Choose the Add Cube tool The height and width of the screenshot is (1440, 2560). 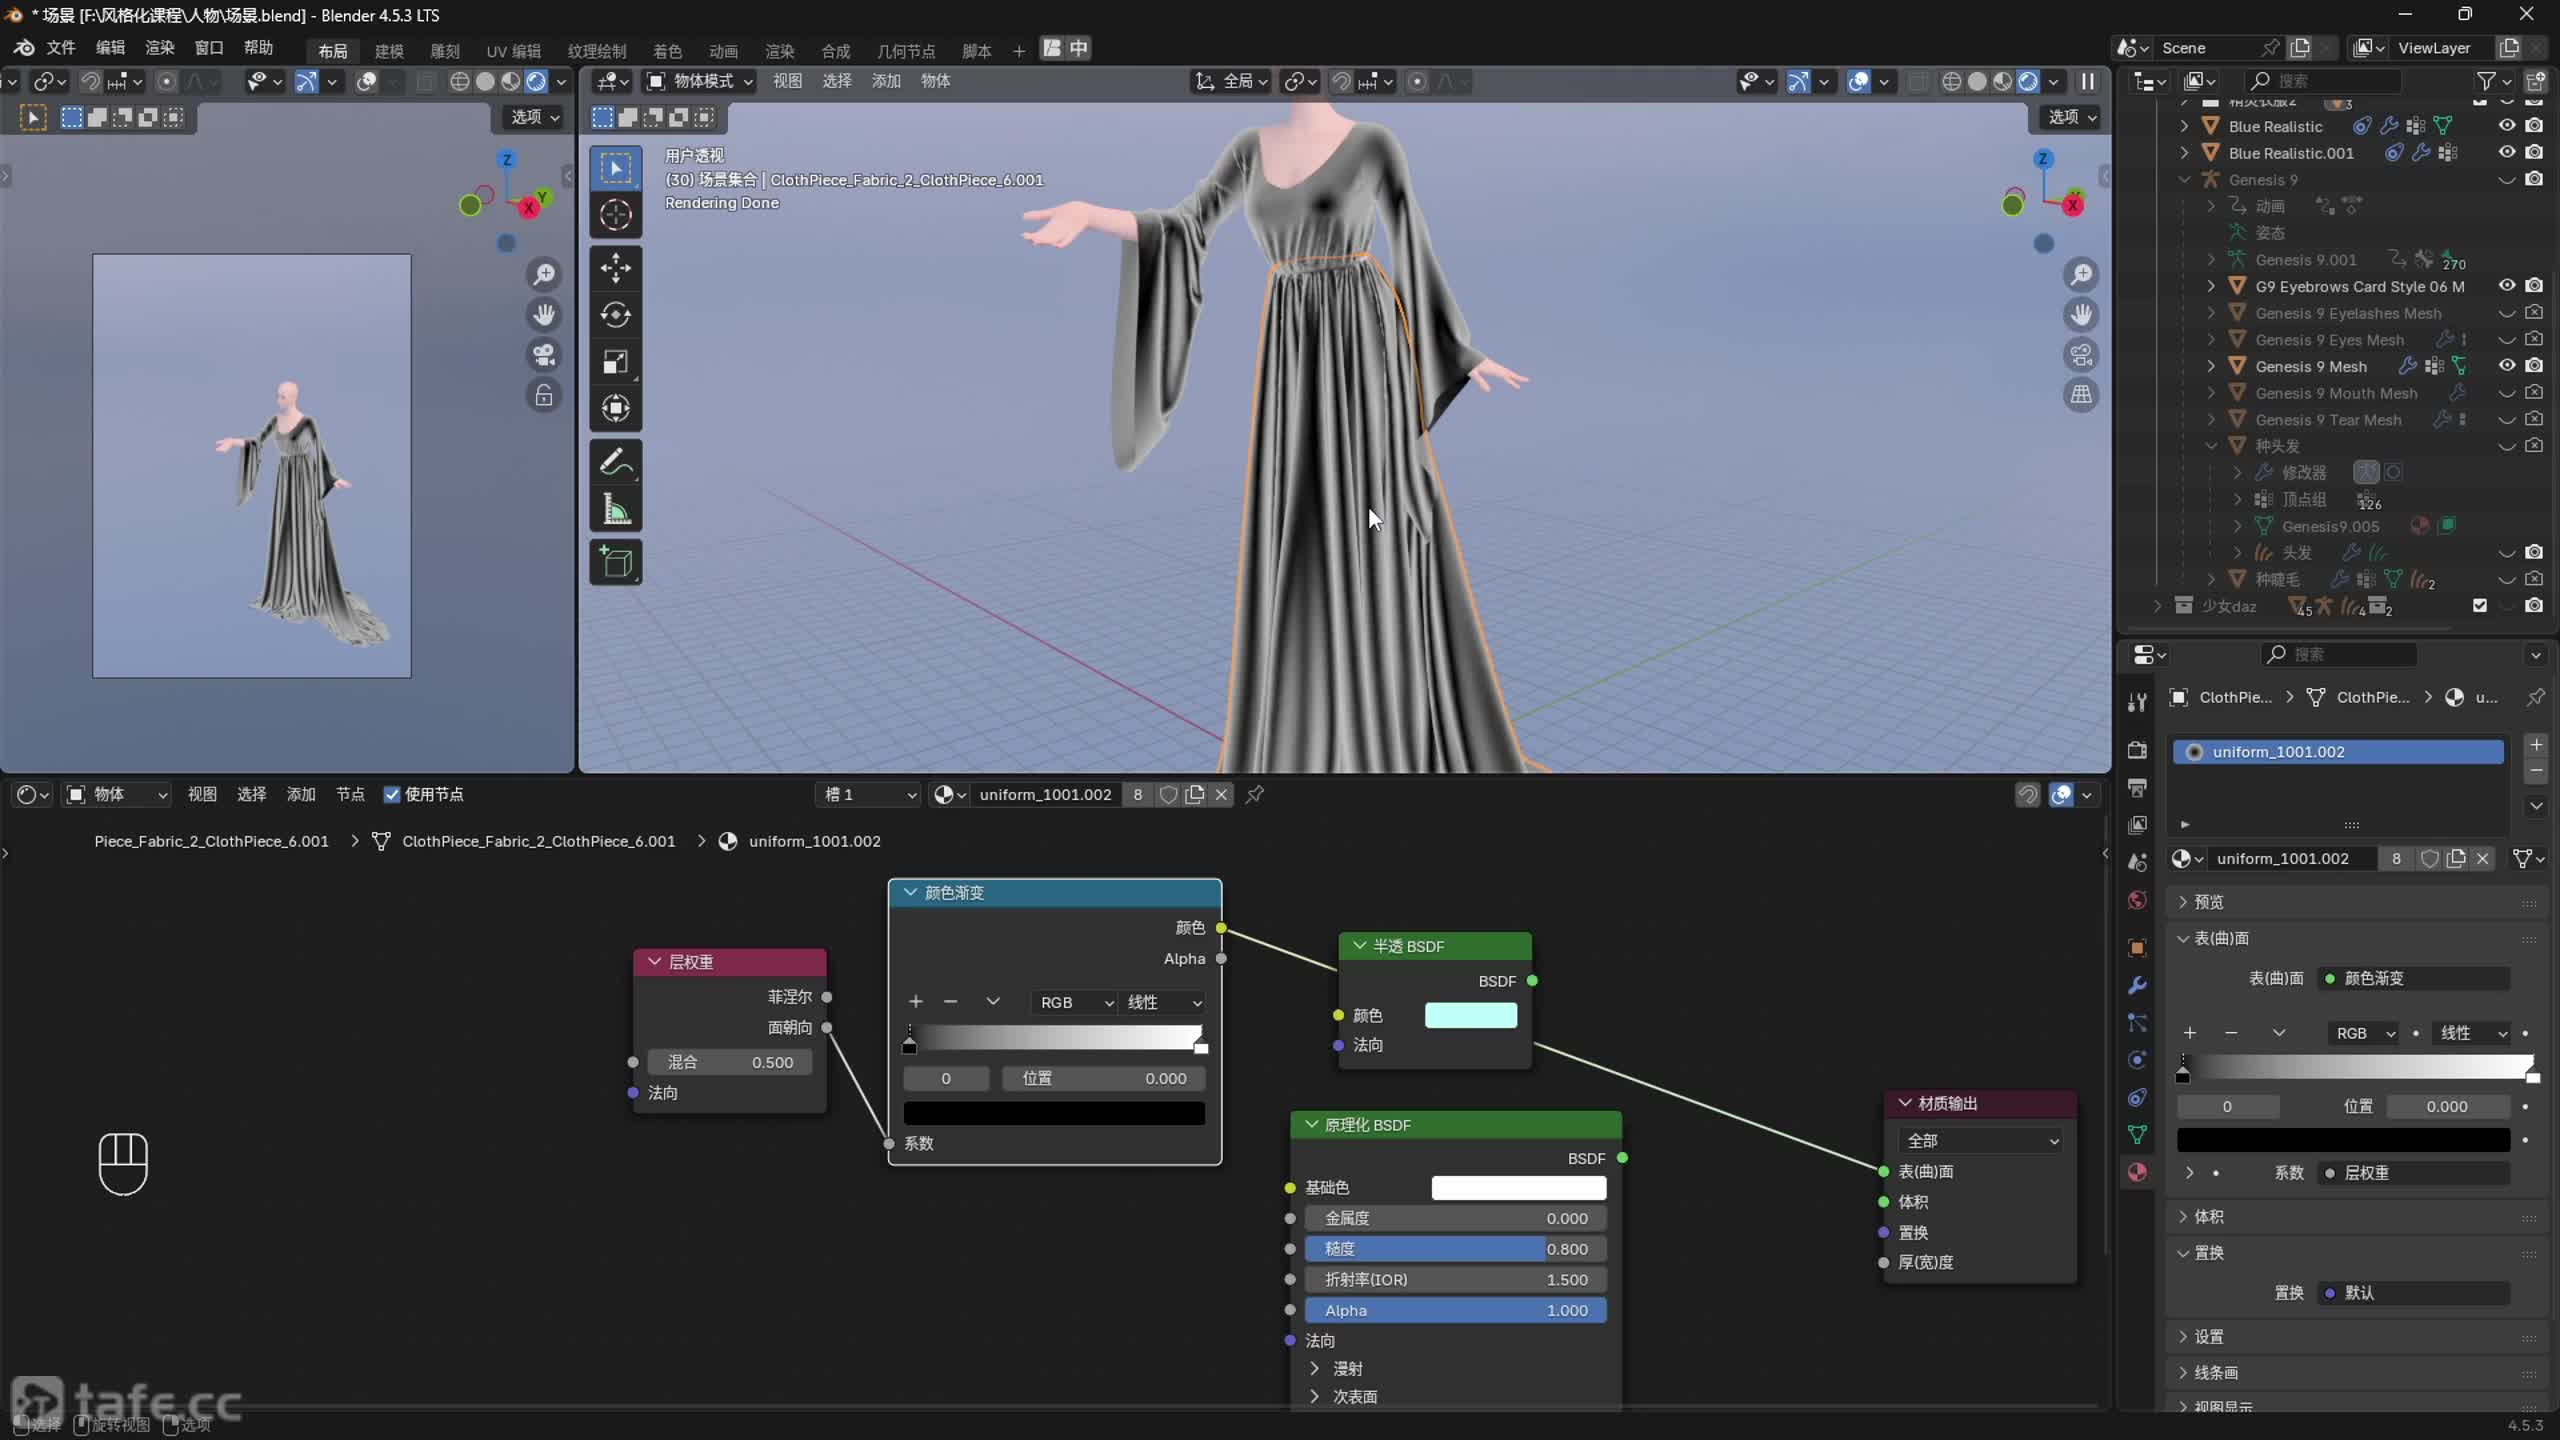(x=615, y=563)
